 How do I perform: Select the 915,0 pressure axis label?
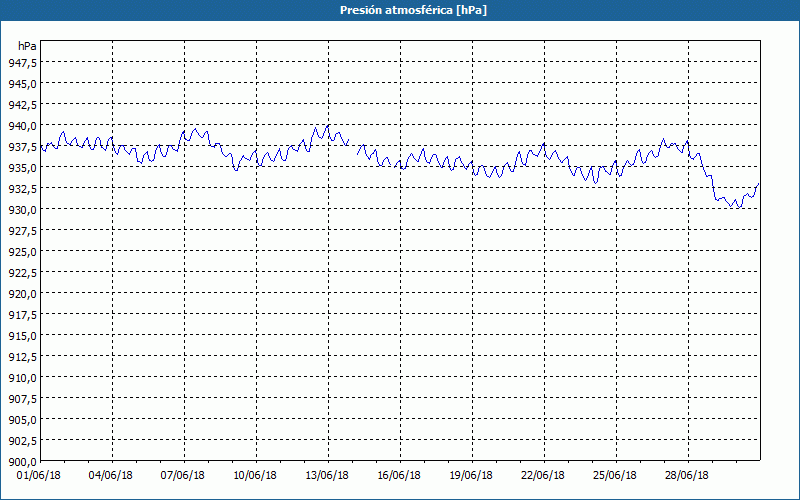point(22,336)
